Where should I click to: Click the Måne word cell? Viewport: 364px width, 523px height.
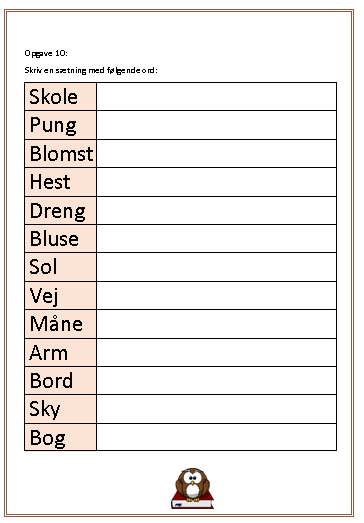click(60, 324)
